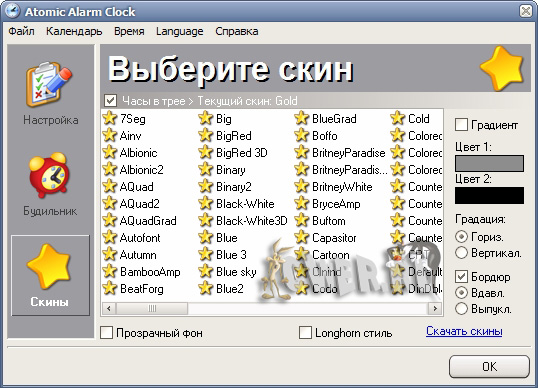
Task: Follow the Скачать скины link
Action: click(464, 331)
